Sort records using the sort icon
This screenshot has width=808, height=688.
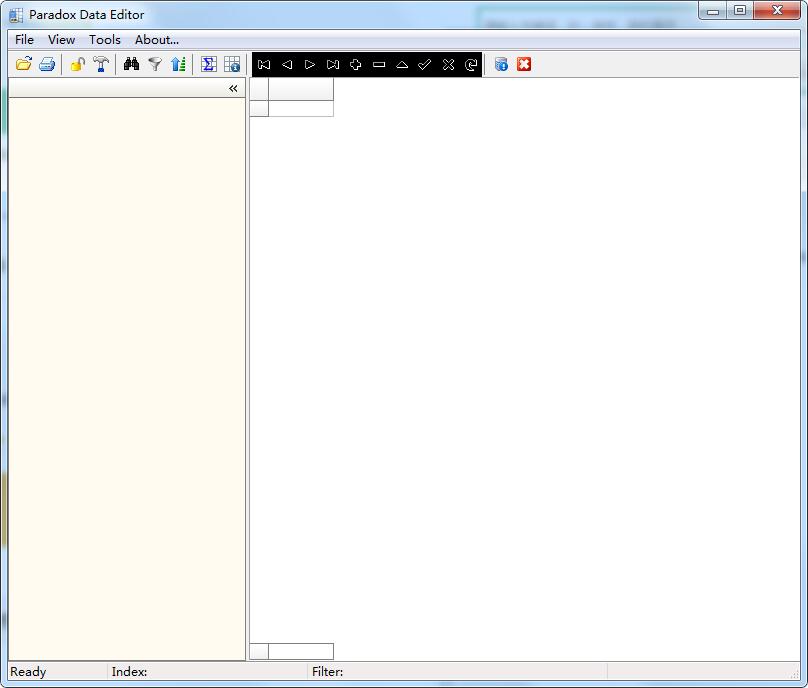click(179, 64)
